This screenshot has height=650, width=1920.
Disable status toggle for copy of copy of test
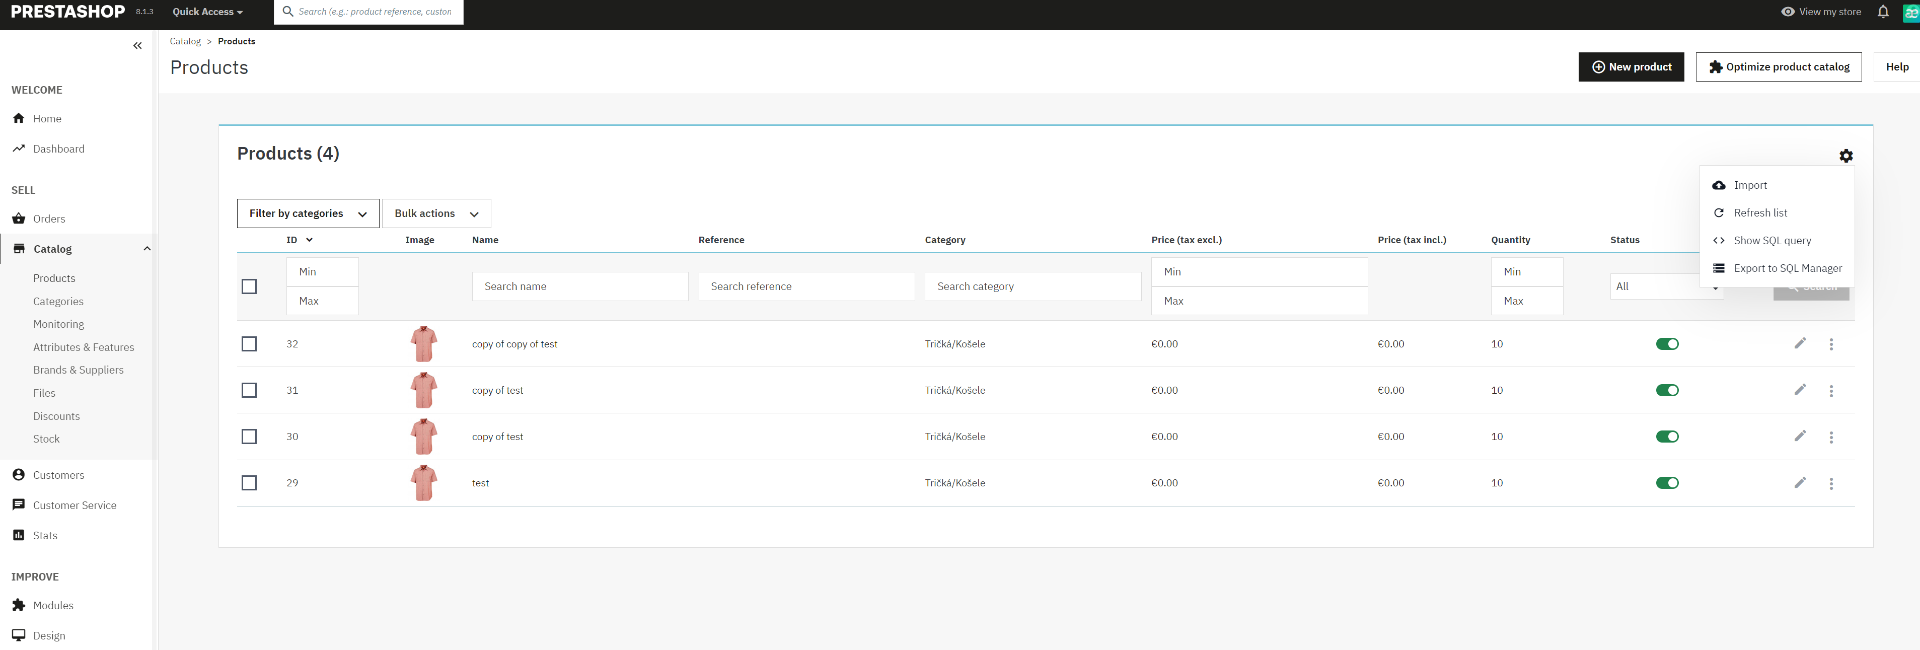click(1667, 344)
